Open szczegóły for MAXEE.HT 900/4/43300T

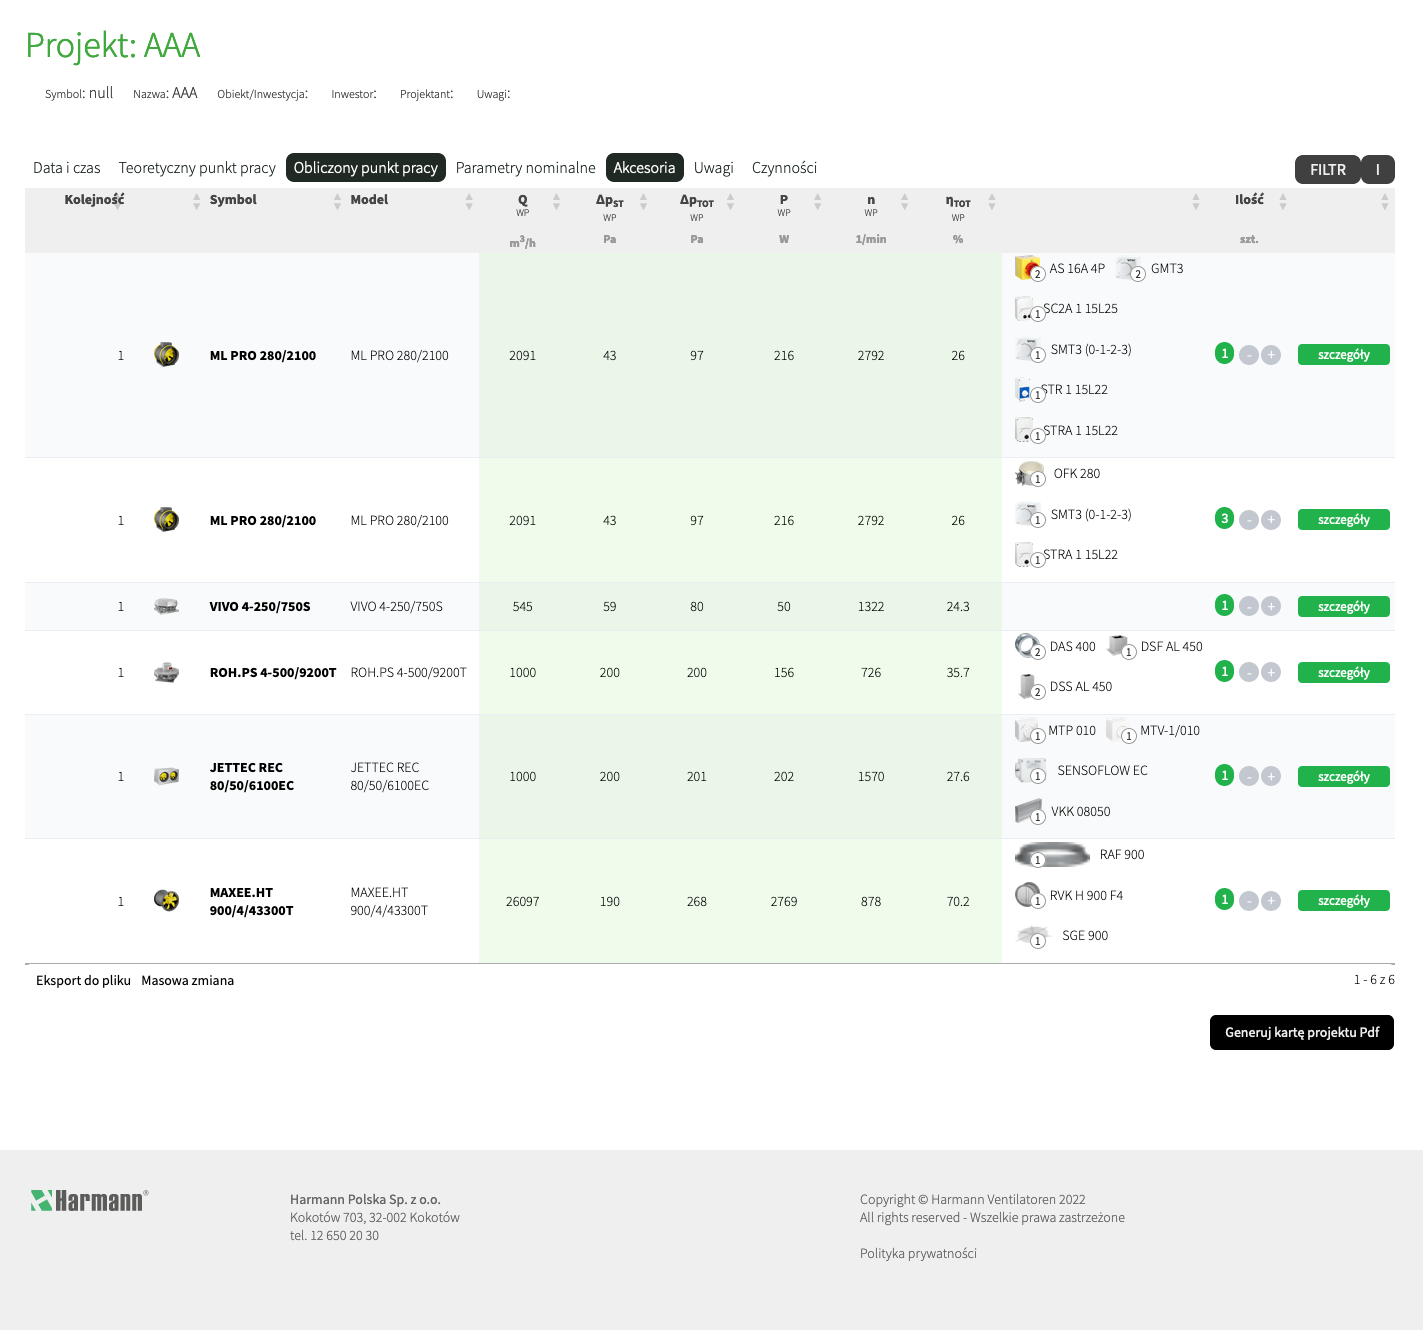coord(1343,901)
